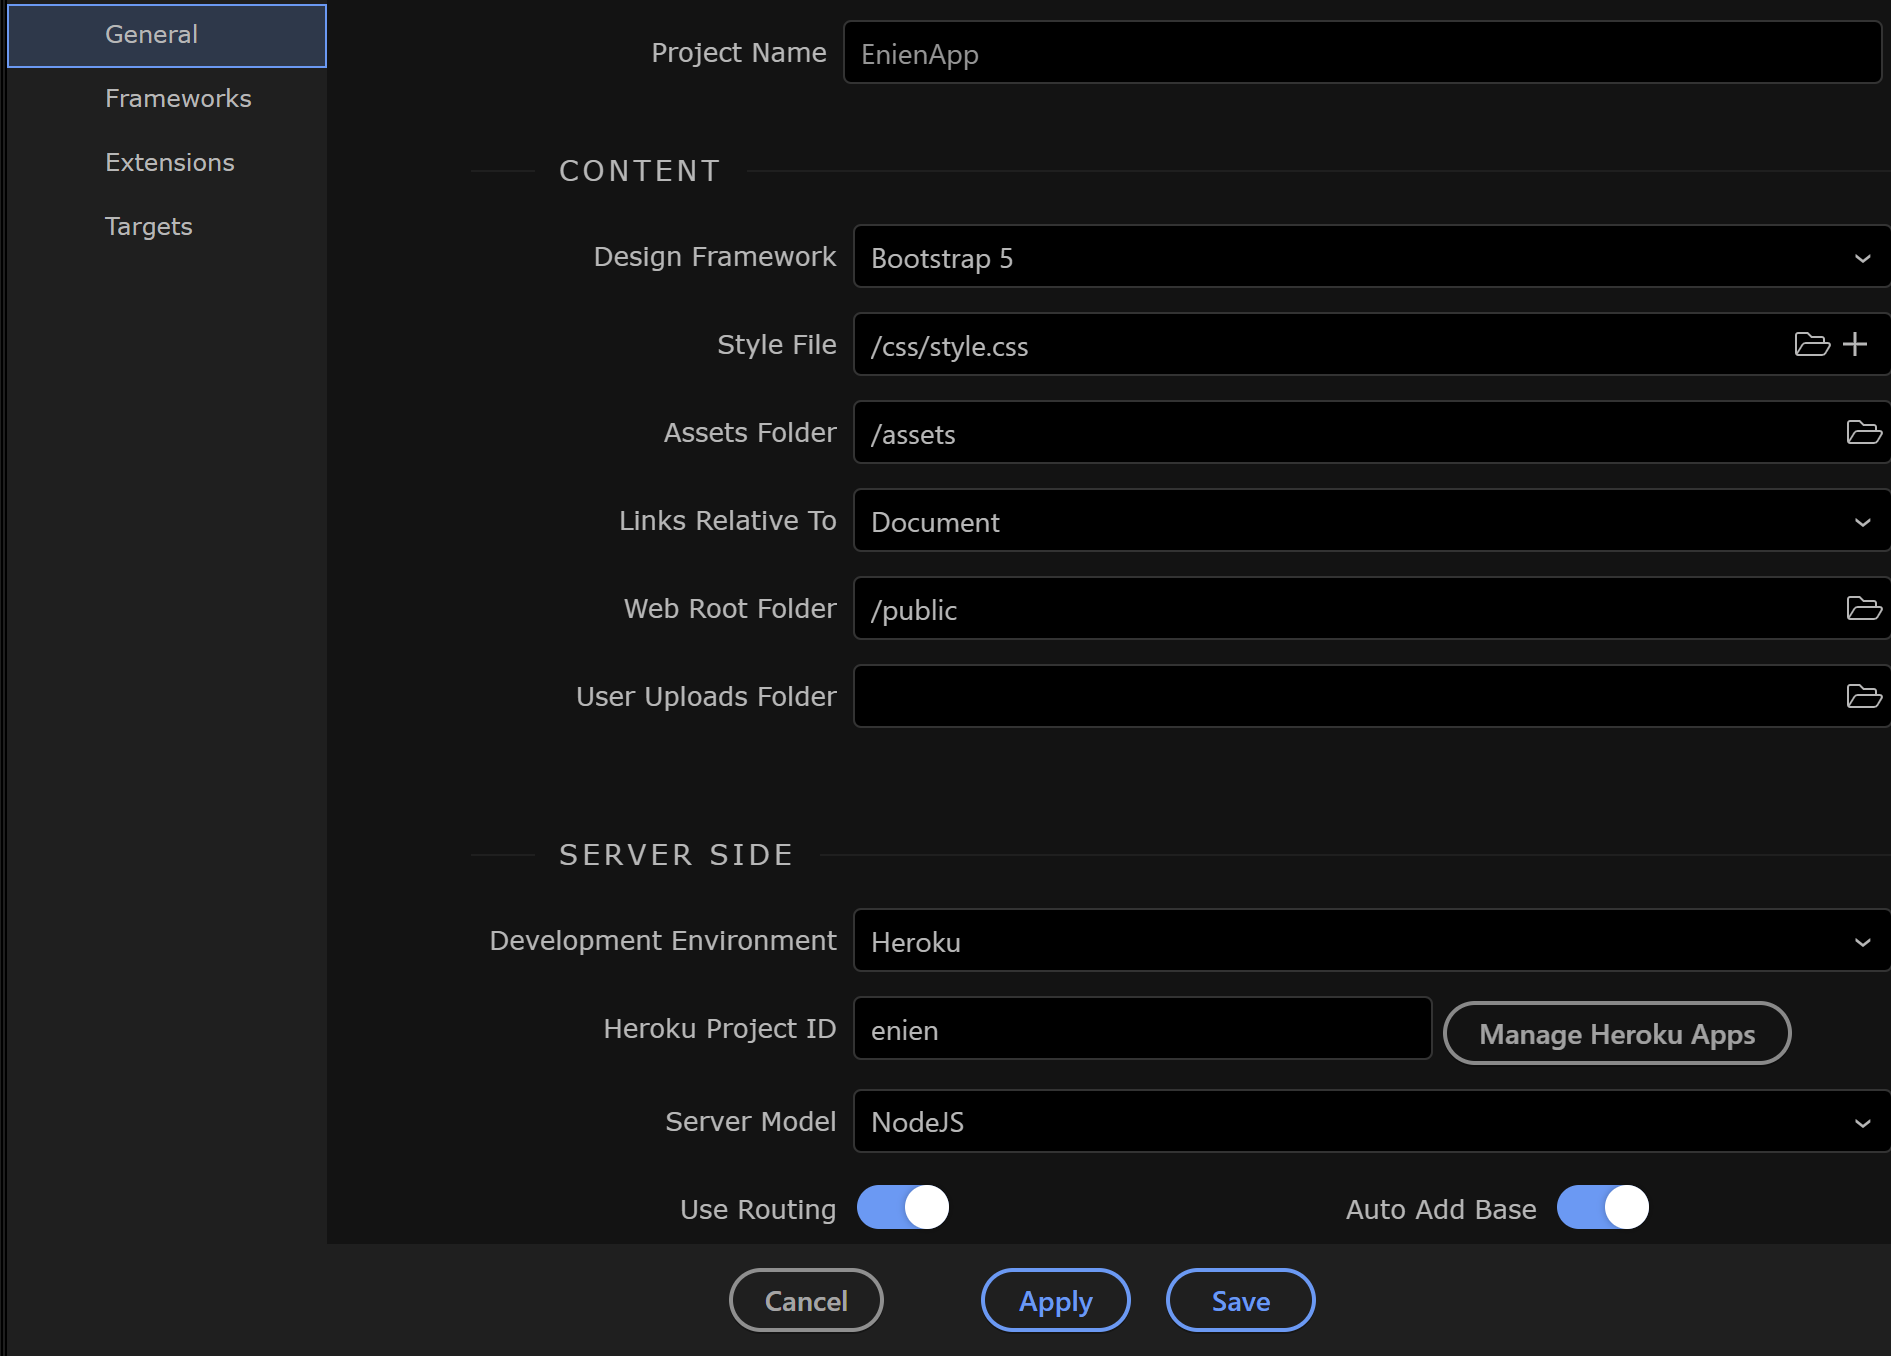Click the plus icon to add a Style File

click(1855, 345)
